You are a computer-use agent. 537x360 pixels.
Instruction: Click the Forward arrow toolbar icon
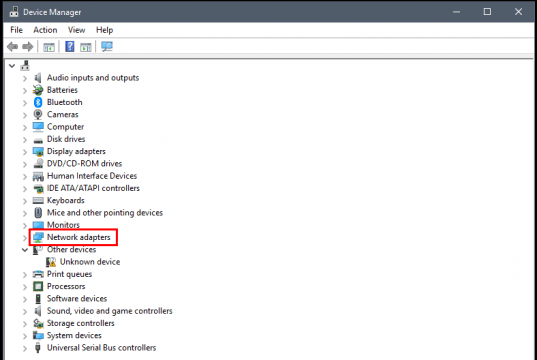click(28, 47)
